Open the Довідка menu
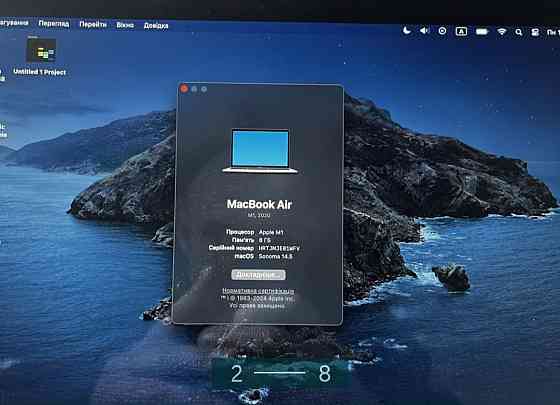Image resolution: width=560 pixels, height=405 pixels. [x=156, y=26]
